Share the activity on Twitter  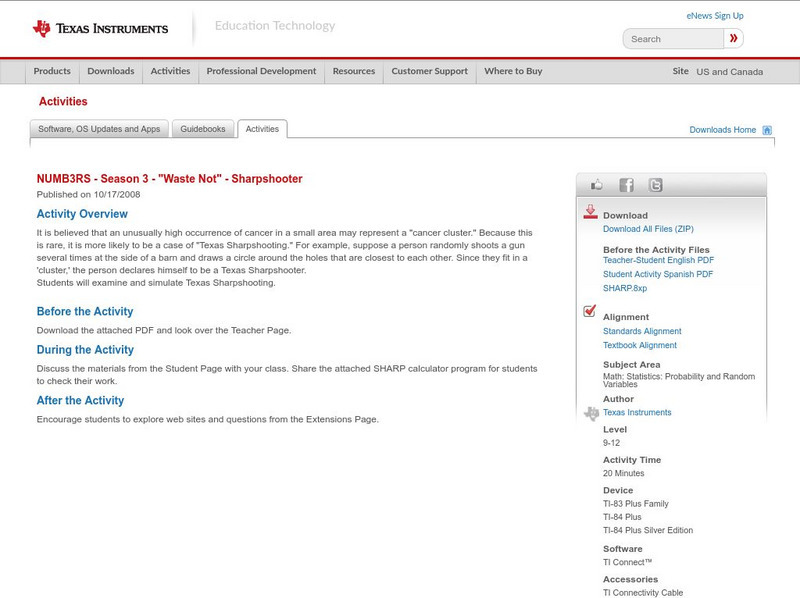pos(655,184)
